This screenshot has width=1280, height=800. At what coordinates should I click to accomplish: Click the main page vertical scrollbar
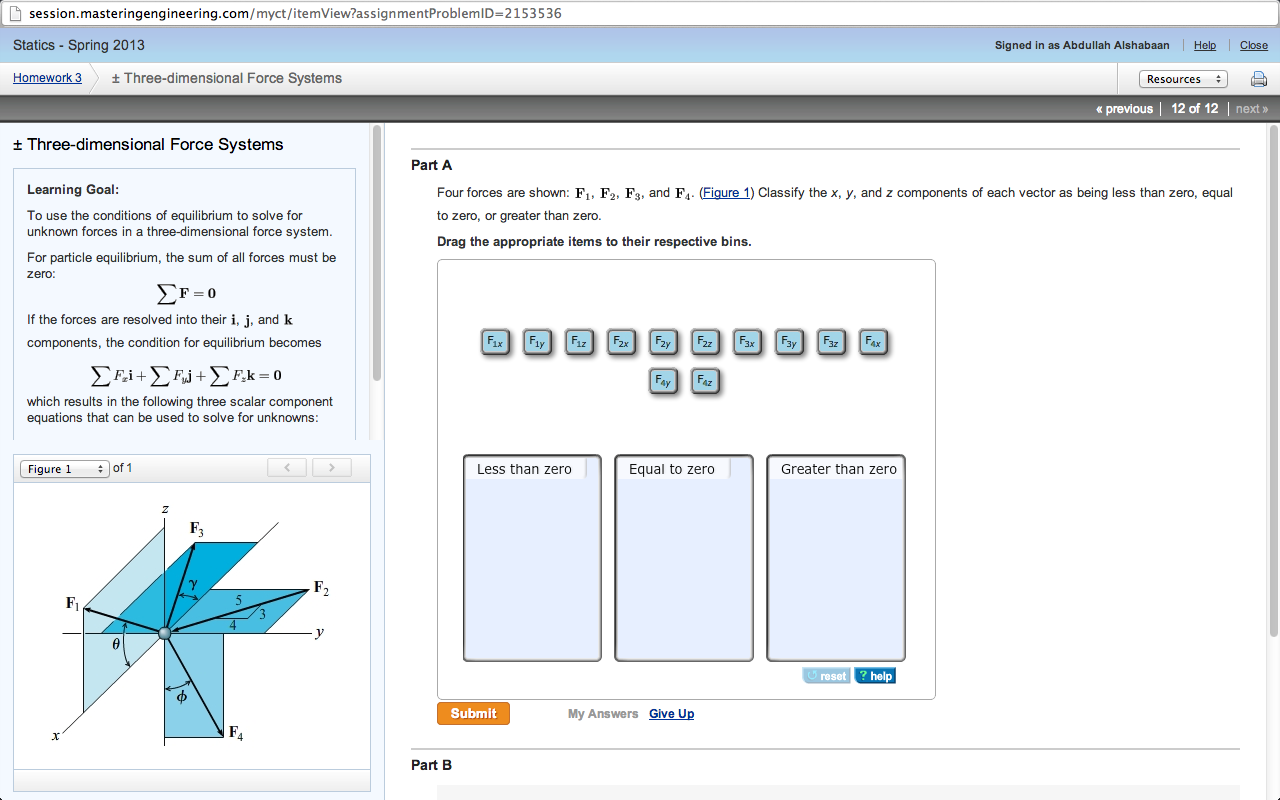tap(1273, 380)
